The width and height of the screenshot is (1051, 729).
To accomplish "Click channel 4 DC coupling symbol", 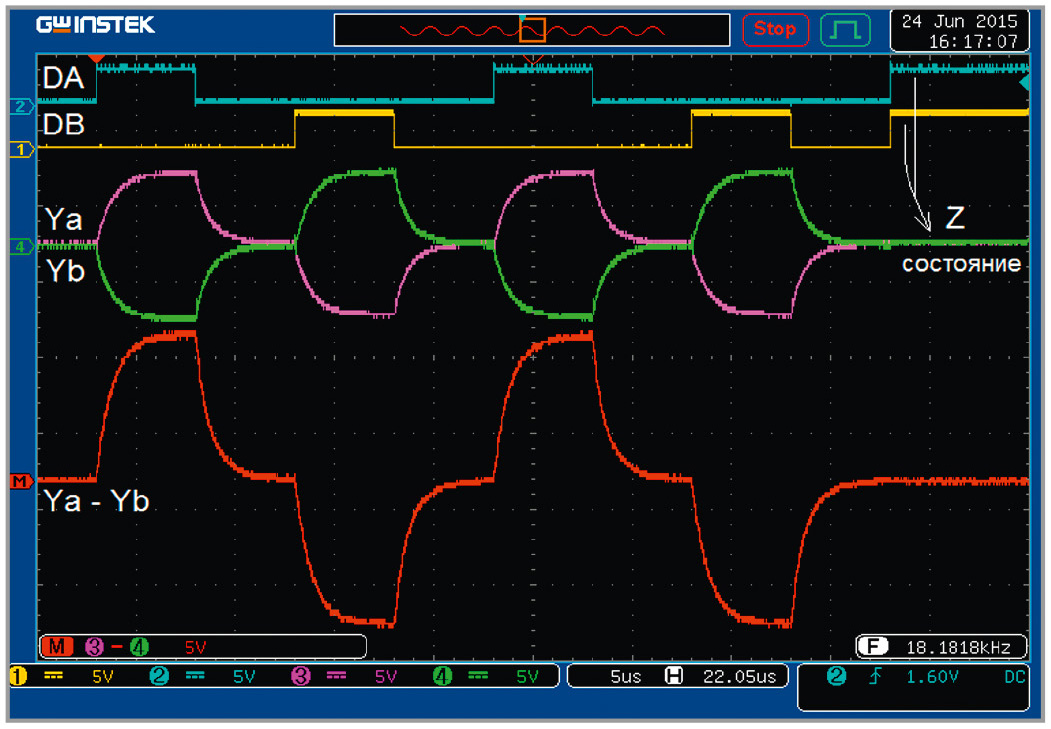I will pyautogui.click(x=478, y=677).
